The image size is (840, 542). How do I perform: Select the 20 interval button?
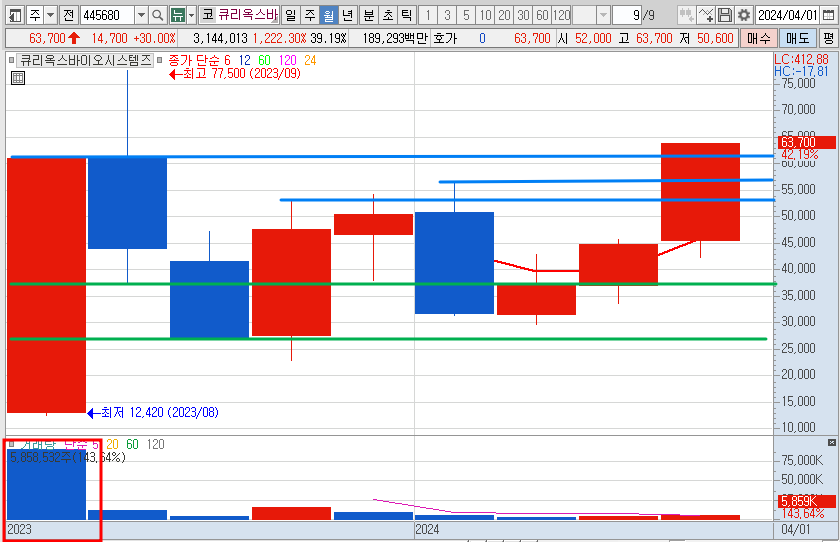pos(504,15)
